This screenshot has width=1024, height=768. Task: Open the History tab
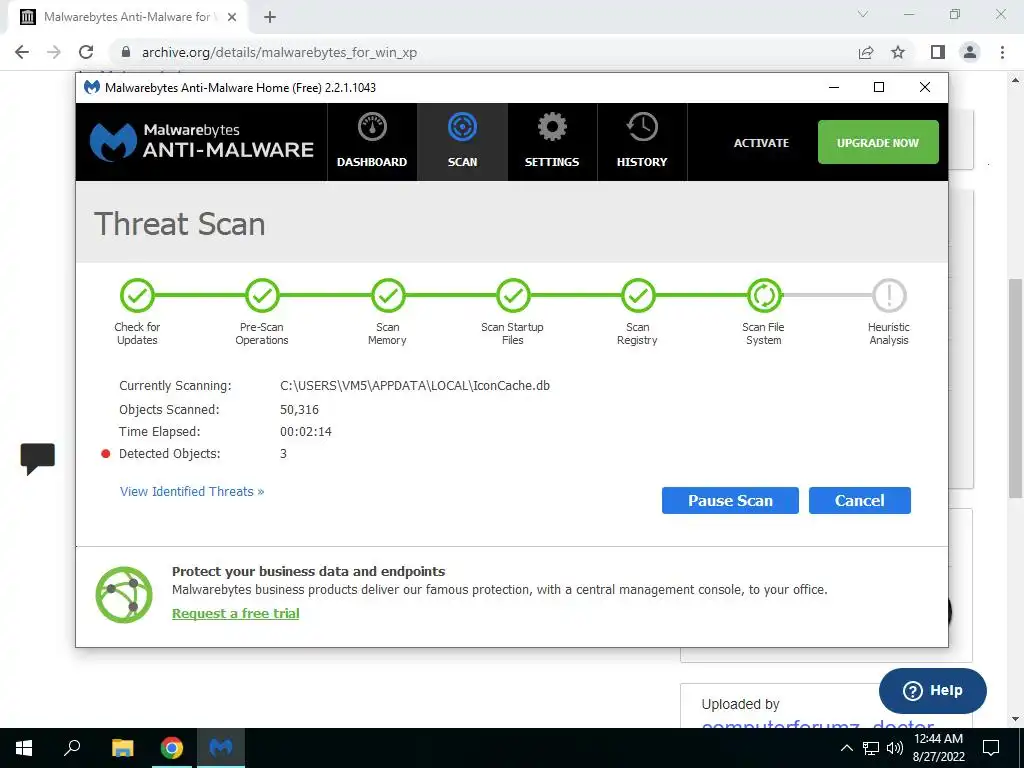(642, 142)
